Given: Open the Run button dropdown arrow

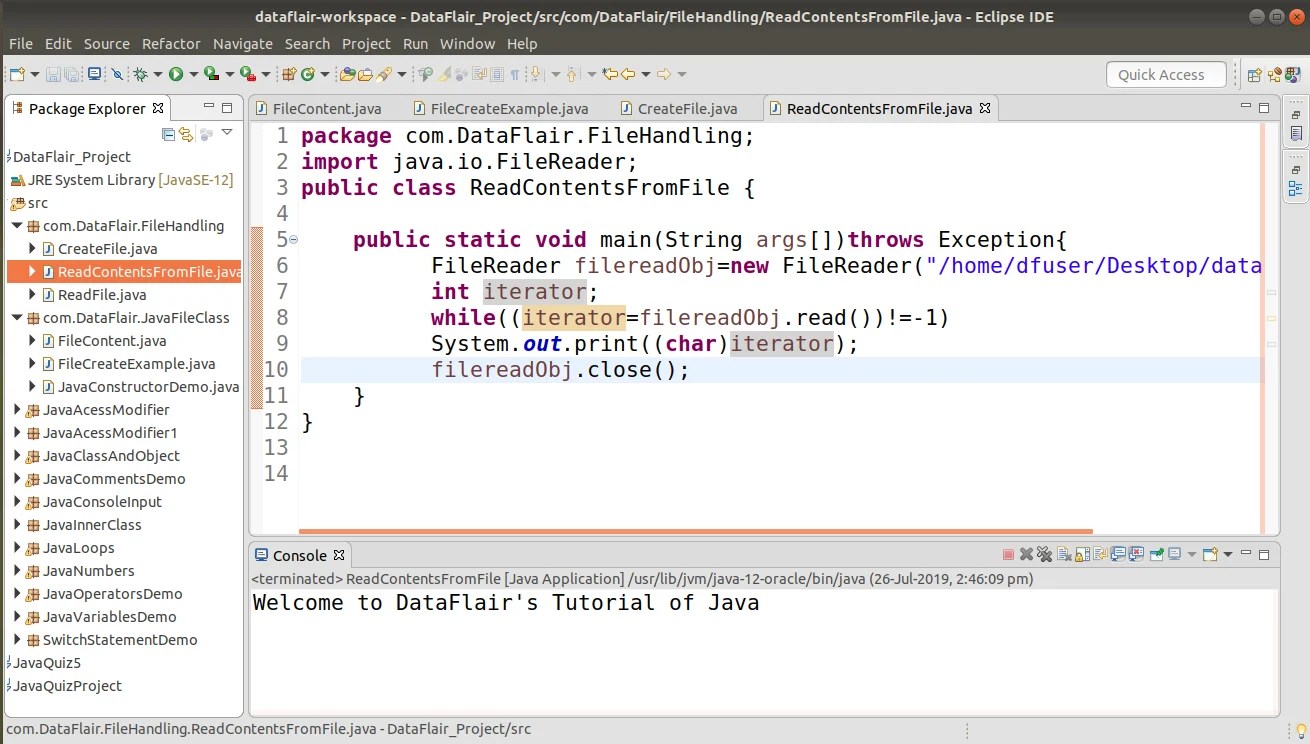Looking at the screenshot, I should click(x=194, y=74).
